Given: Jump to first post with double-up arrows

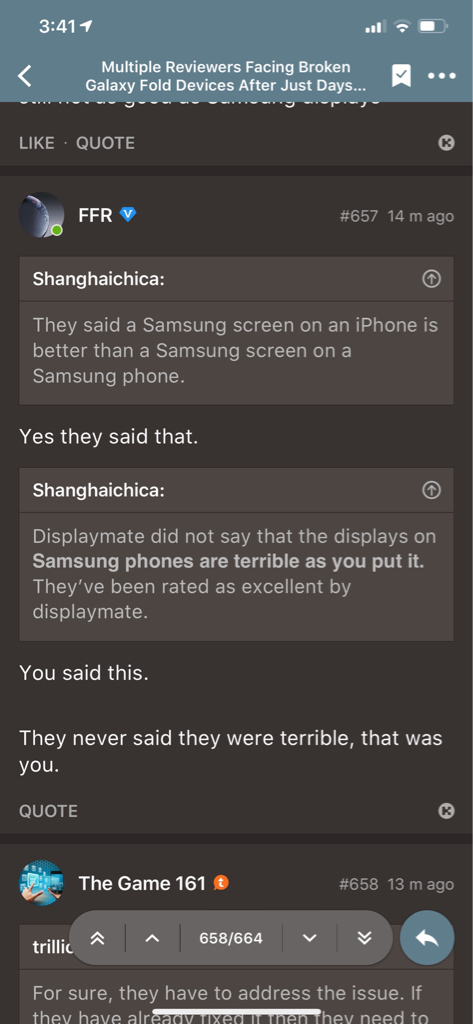Looking at the screenshot, I should tap(97, 938).
